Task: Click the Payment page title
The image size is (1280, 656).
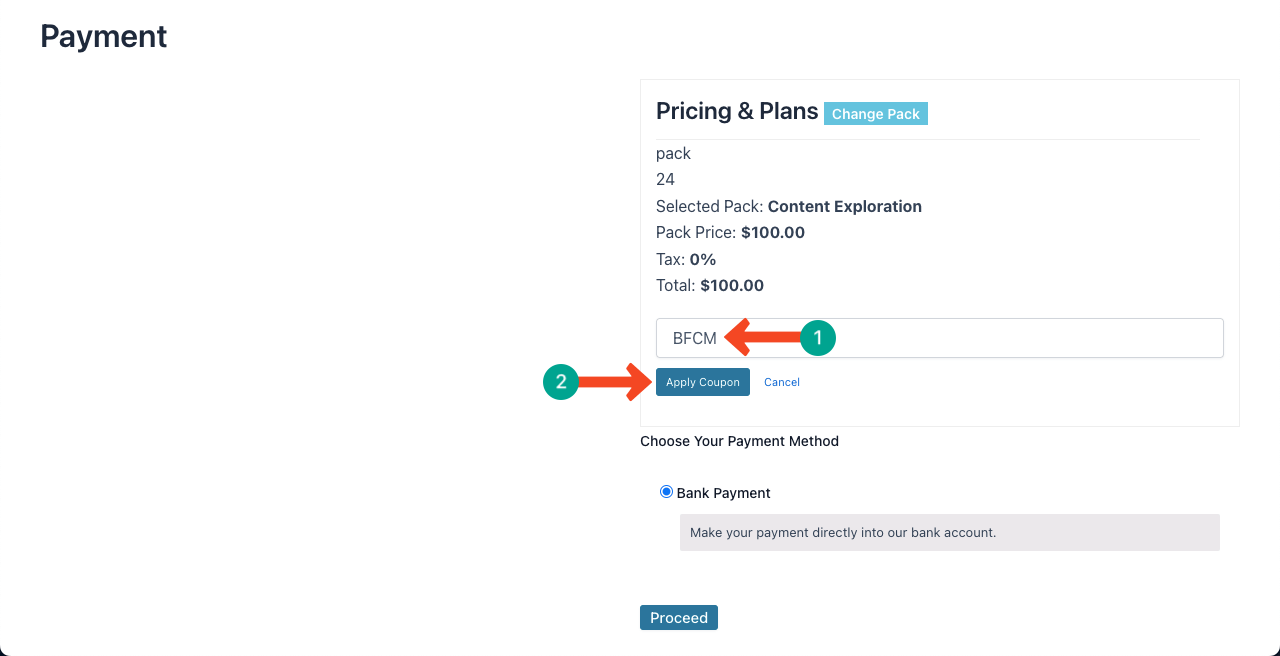Action: (x=104, y=36)
